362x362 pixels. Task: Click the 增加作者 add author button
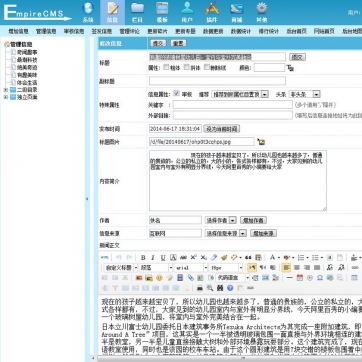coord(253,220)
